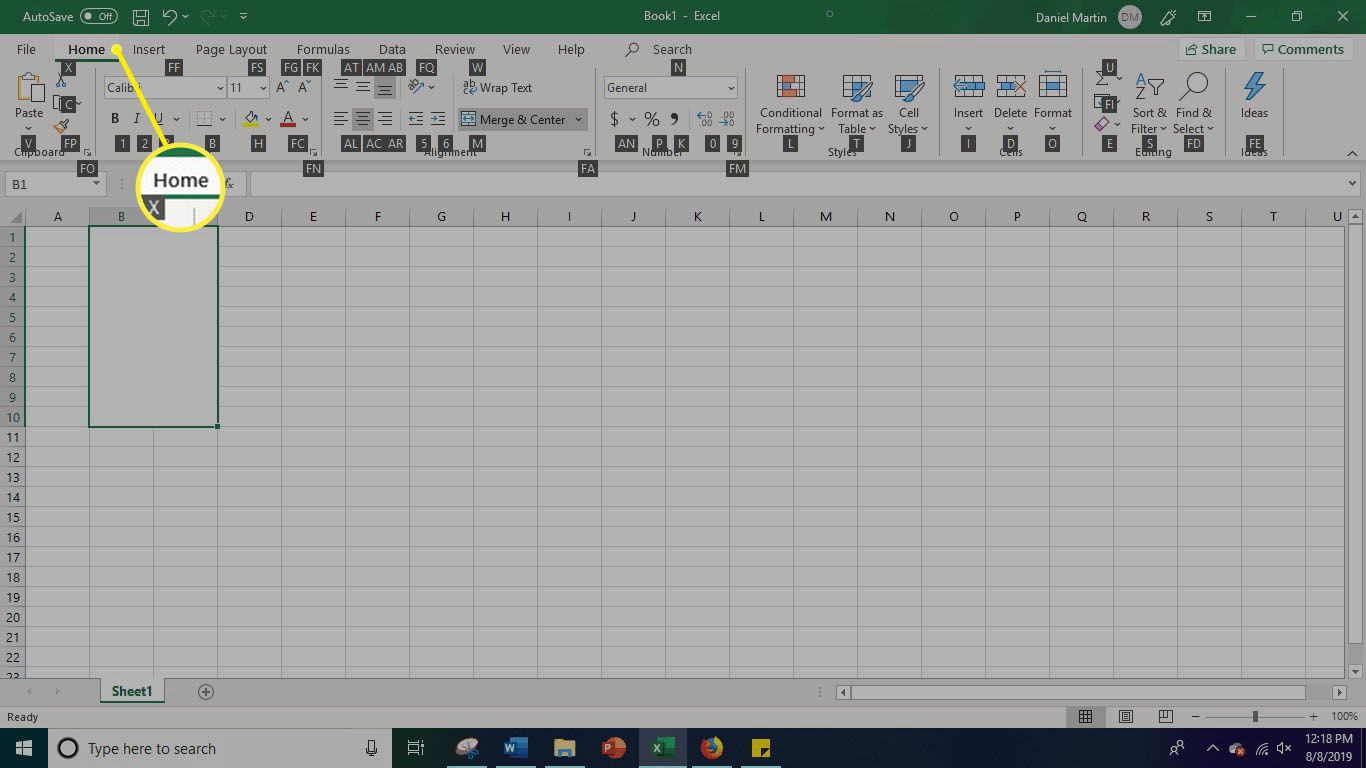The image size is (1366, 768).
Task: Click the Paste clipboard icon
Action: pos(29,88)
